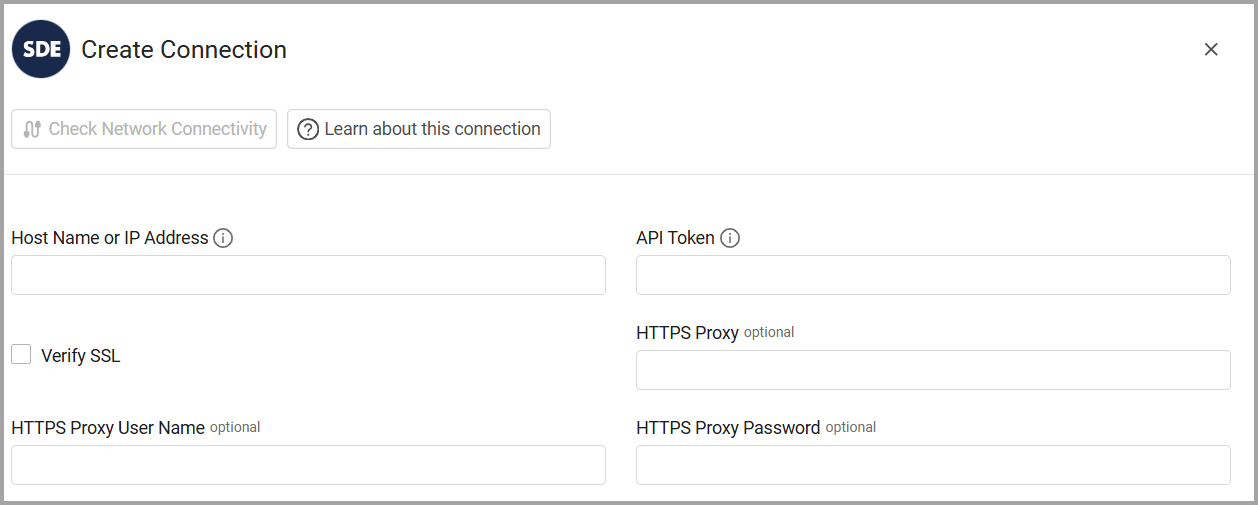Focus the Host Name or IP Address field
The width and height of the screenshot is (1258, 505).
coord(308,275)
